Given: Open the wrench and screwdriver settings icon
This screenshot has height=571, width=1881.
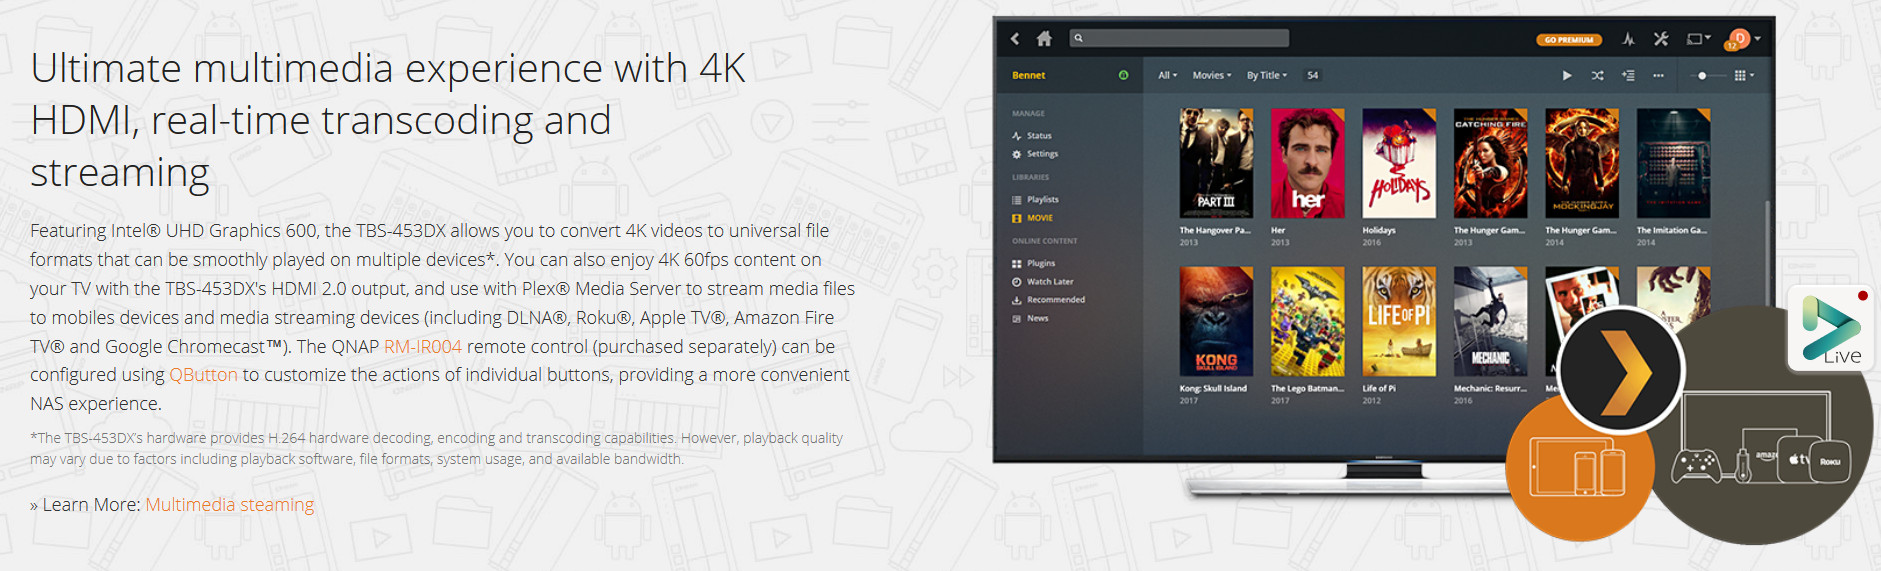Looking at the screenshot, I should click(x=1661, y=39).
